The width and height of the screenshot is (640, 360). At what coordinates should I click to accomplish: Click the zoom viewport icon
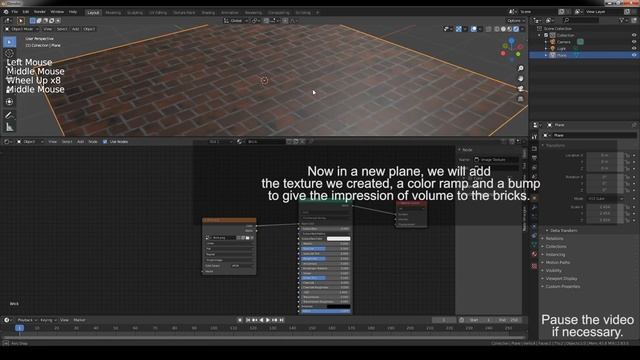pos(520,69)
